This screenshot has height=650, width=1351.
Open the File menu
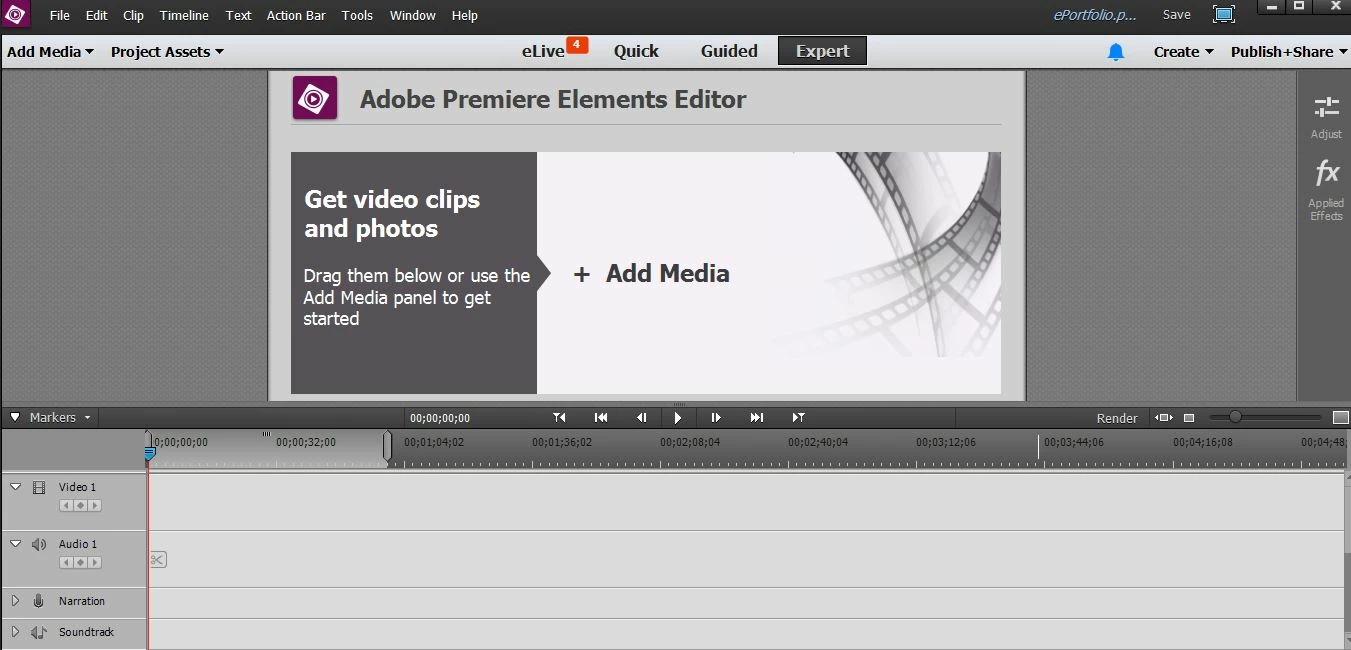[x=60, y=15]
